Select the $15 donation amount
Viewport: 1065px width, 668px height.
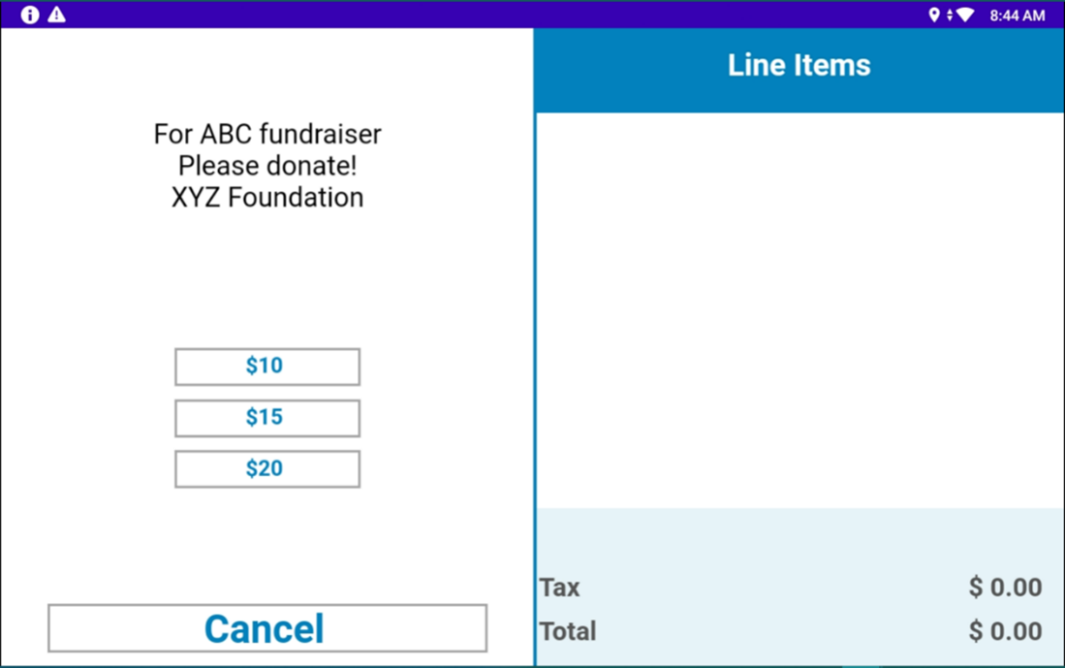[267, 418]
